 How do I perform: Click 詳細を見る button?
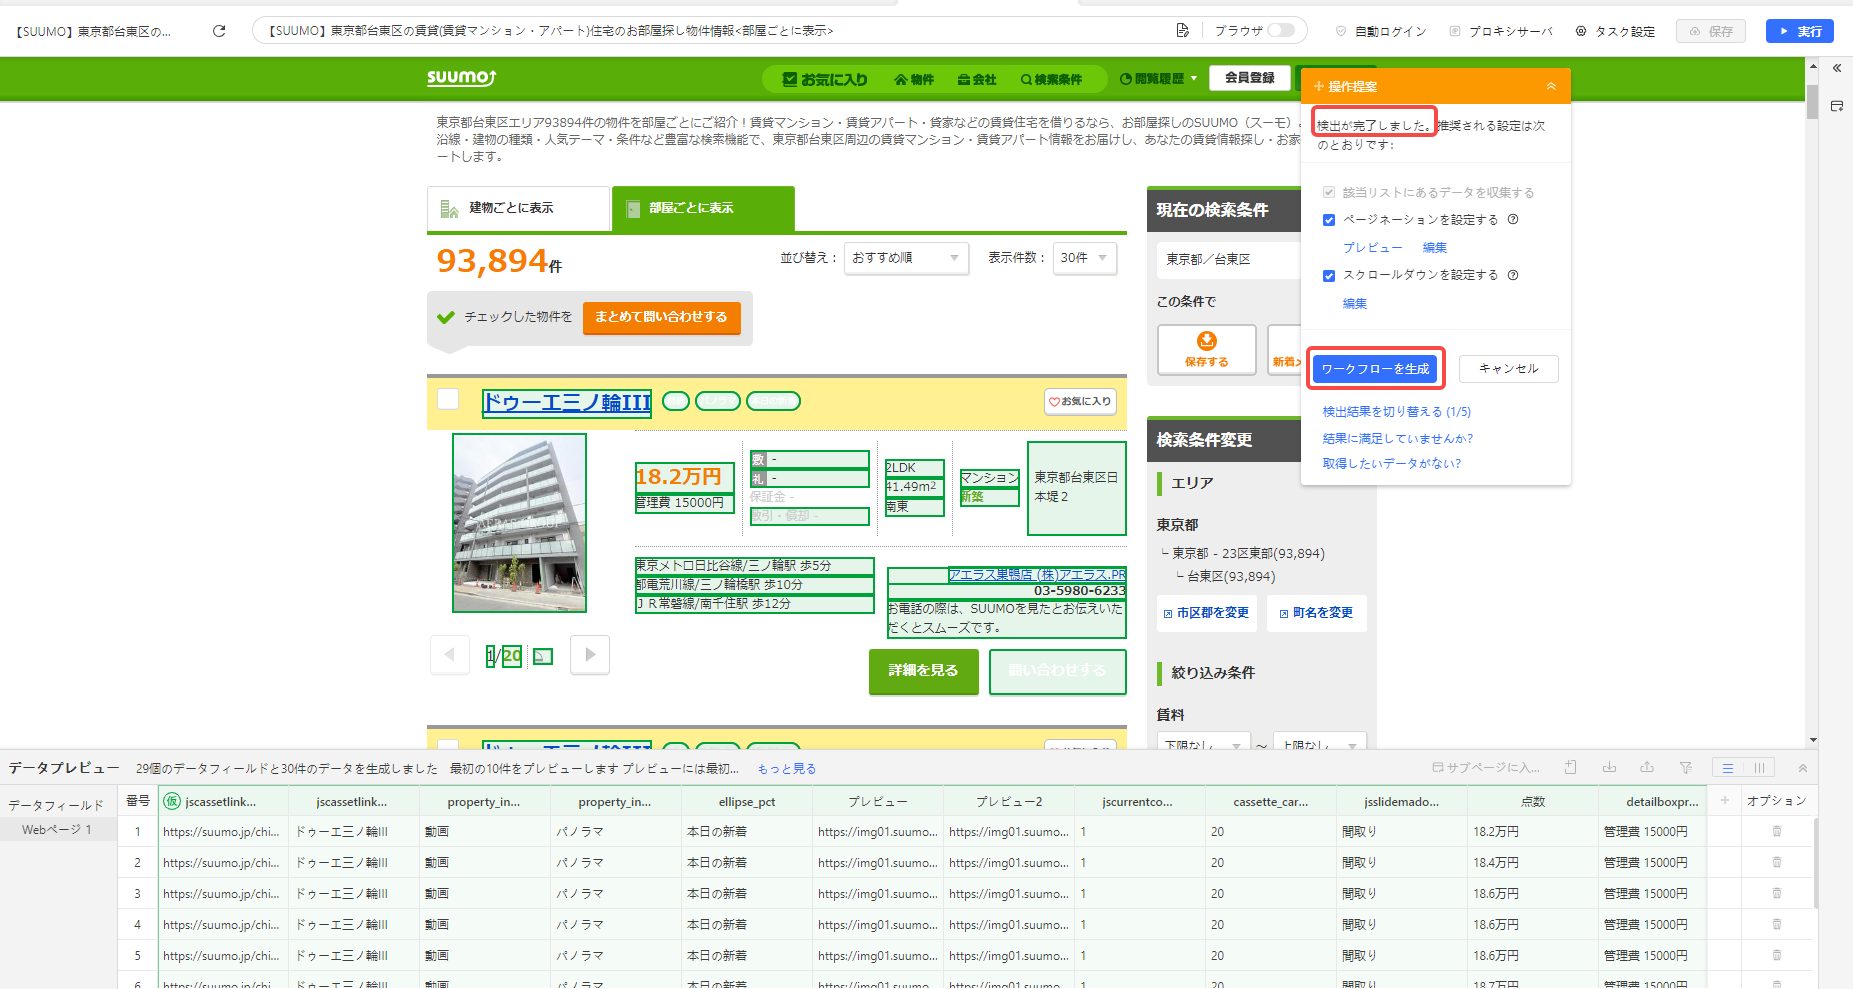pos(923,671)
